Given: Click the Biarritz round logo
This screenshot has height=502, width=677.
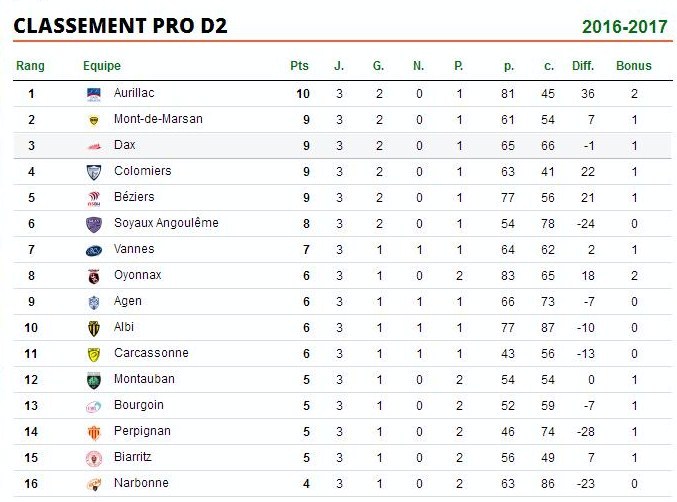Looking at the screenshot, I should coord(94,458).
